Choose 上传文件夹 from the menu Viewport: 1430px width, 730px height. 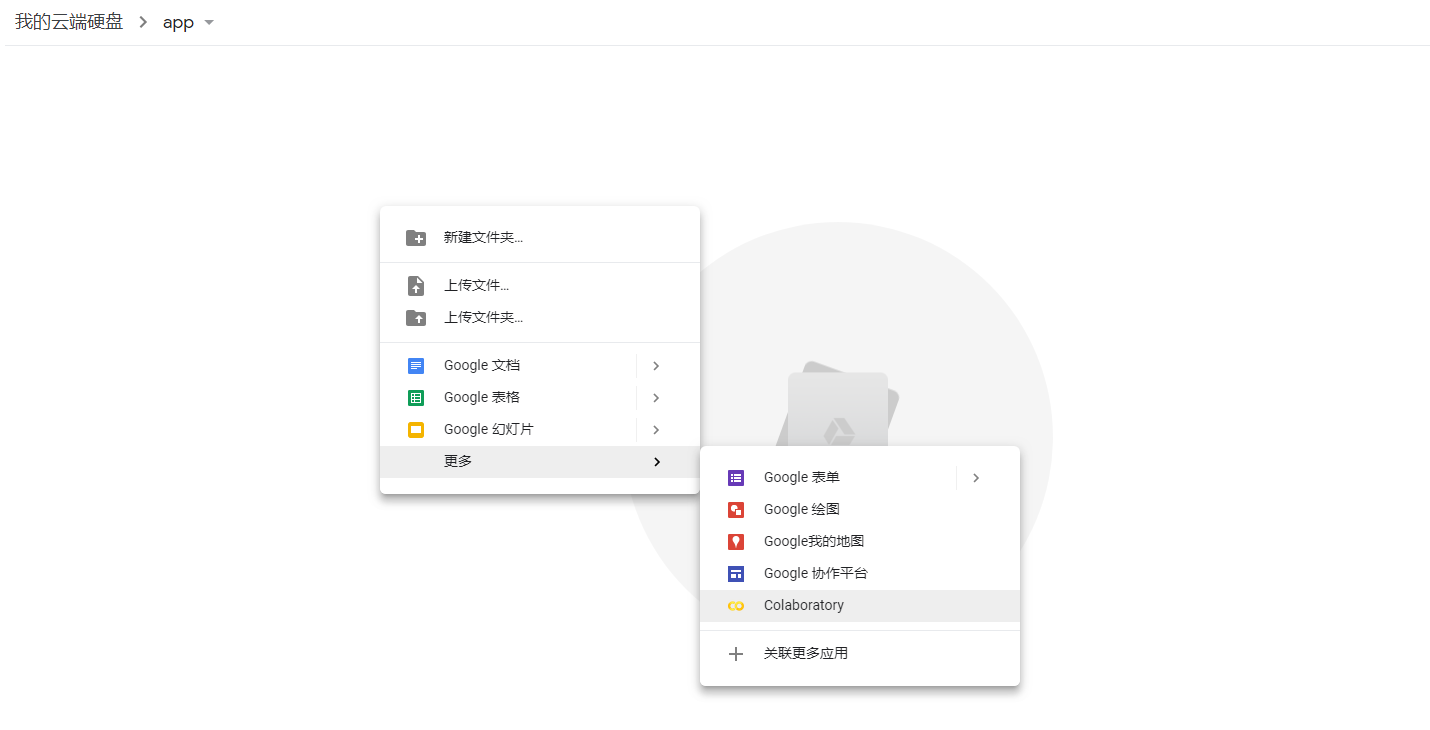click(x=483, y=316)
